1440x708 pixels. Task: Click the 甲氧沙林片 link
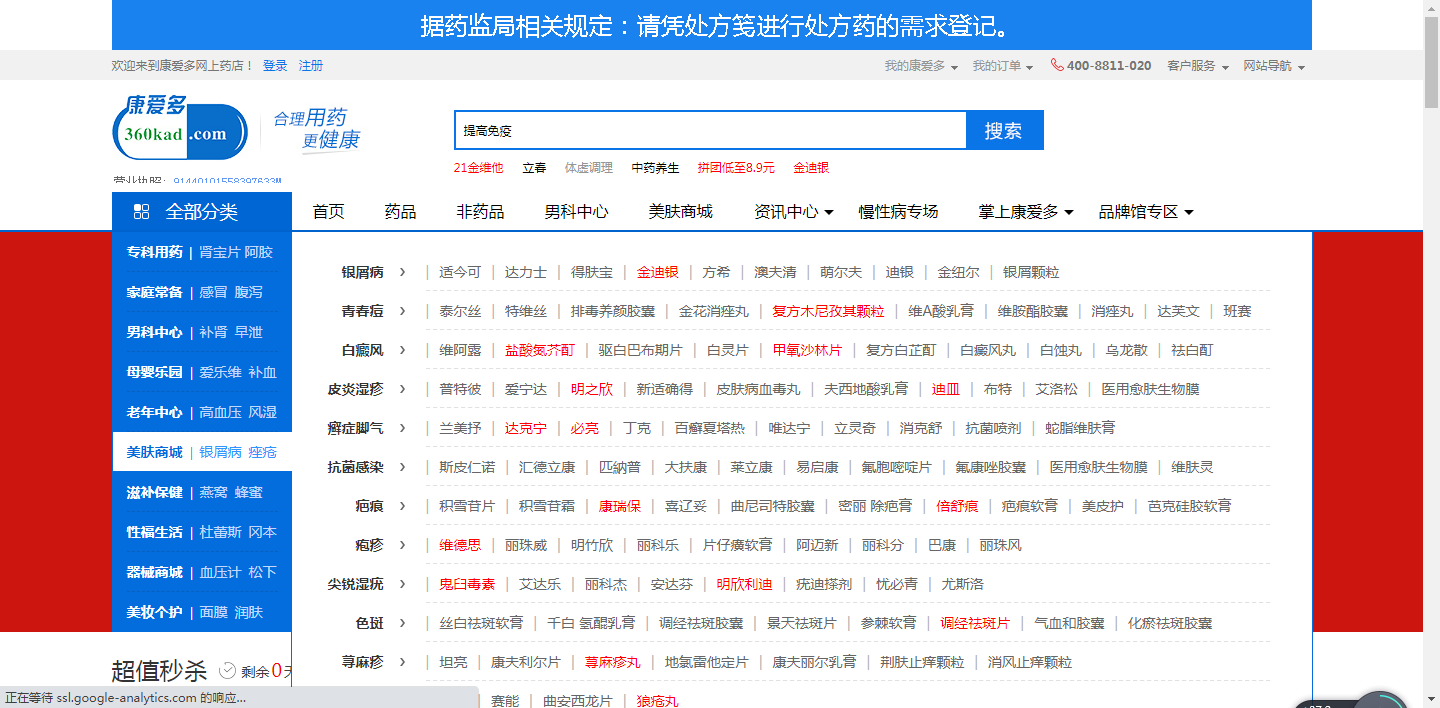807,350
